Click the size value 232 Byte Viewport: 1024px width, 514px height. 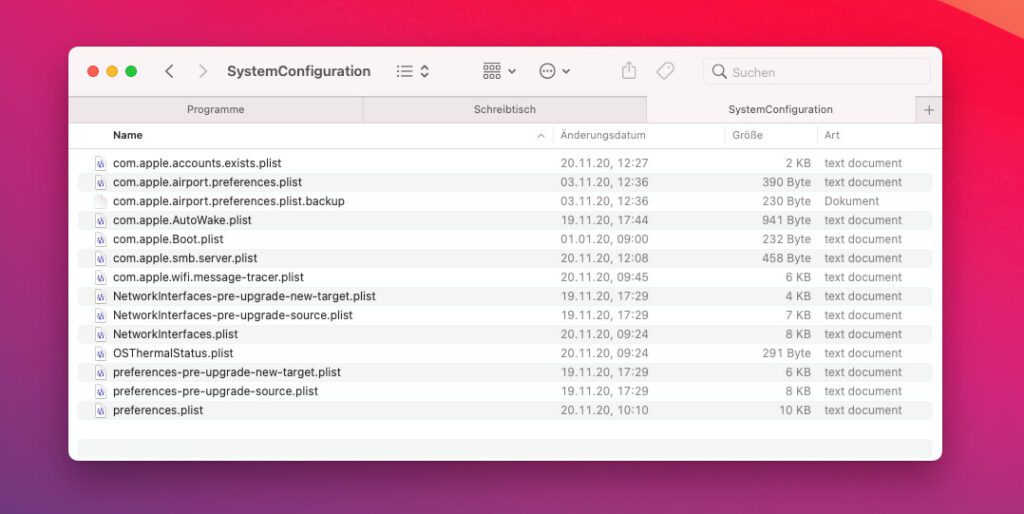pyautogui.click(x=786, y=239)
